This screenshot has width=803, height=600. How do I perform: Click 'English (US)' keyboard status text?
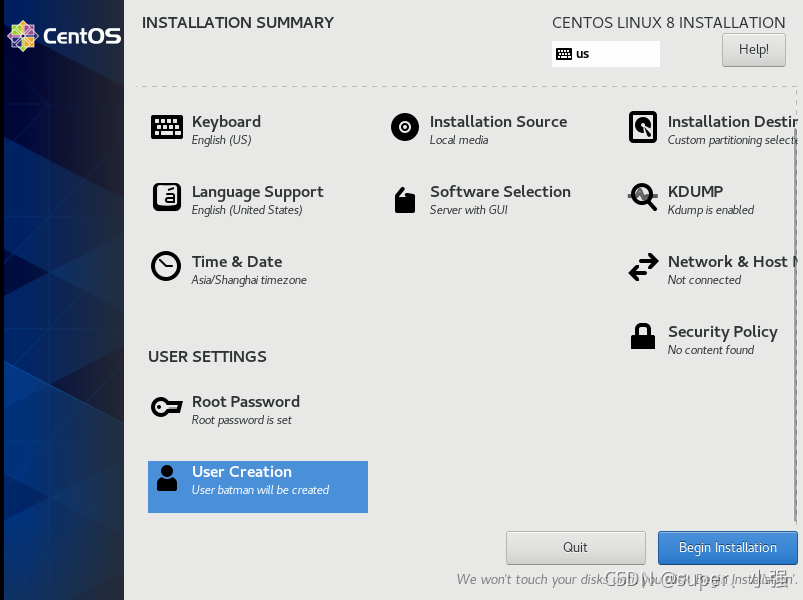click(x=221, y=140)
